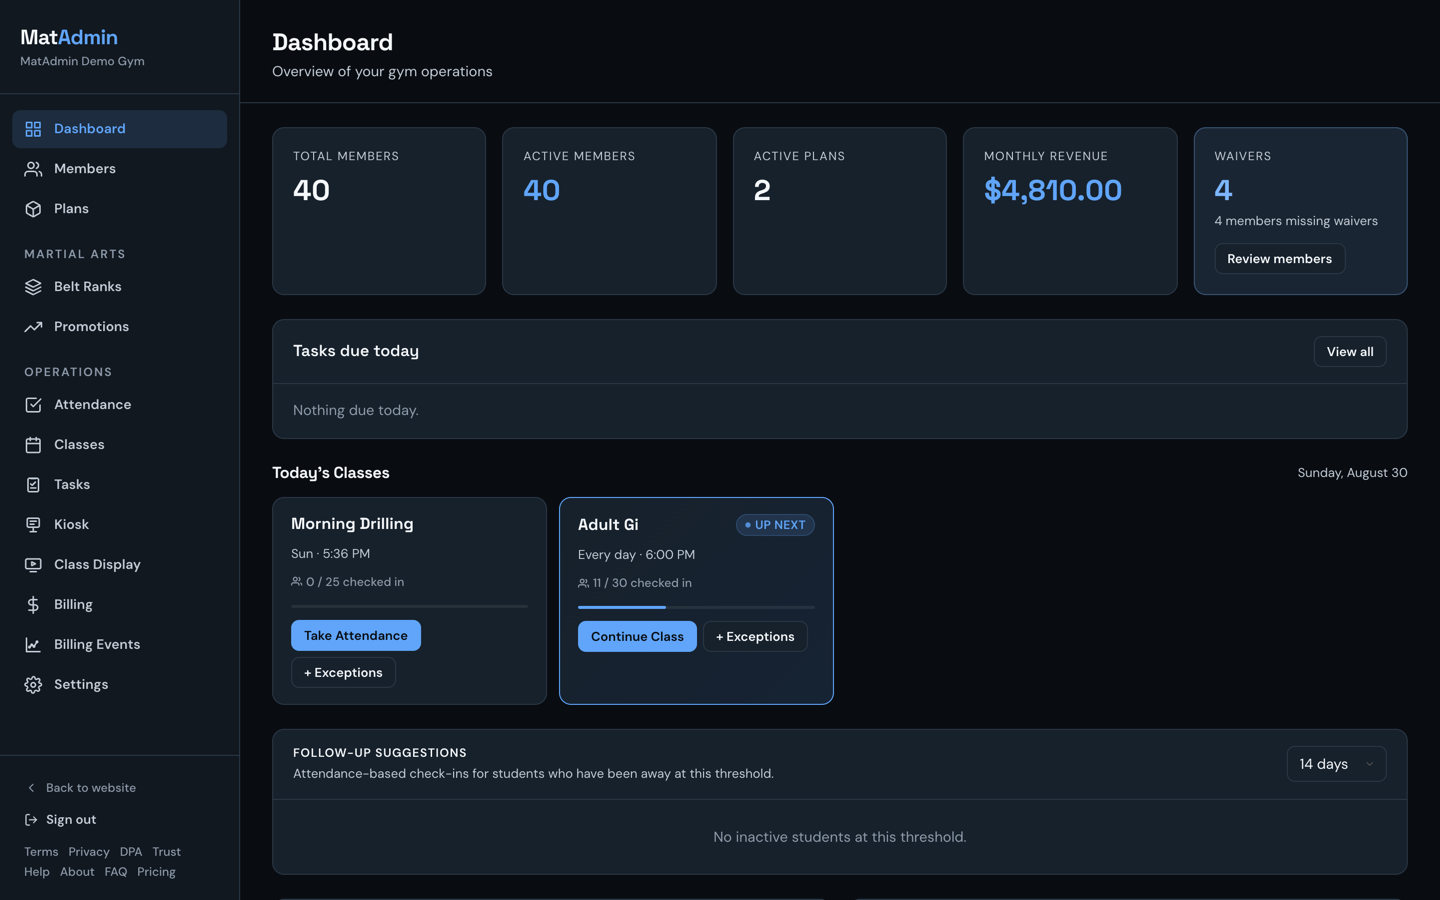This screenshot has width=1440, height=900.
Task: Click the Class Display screen icon
Action: coord(33,565)
